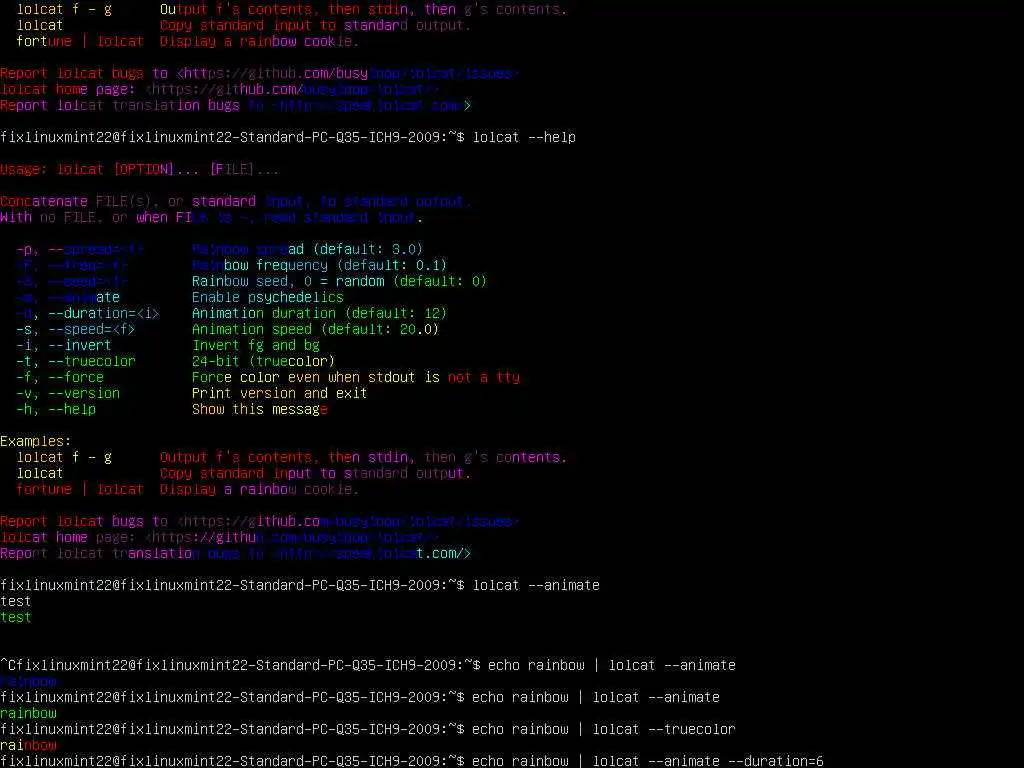
Task: Select the "-h, --help" flag in the options list
Action: (x=56, y=409)
